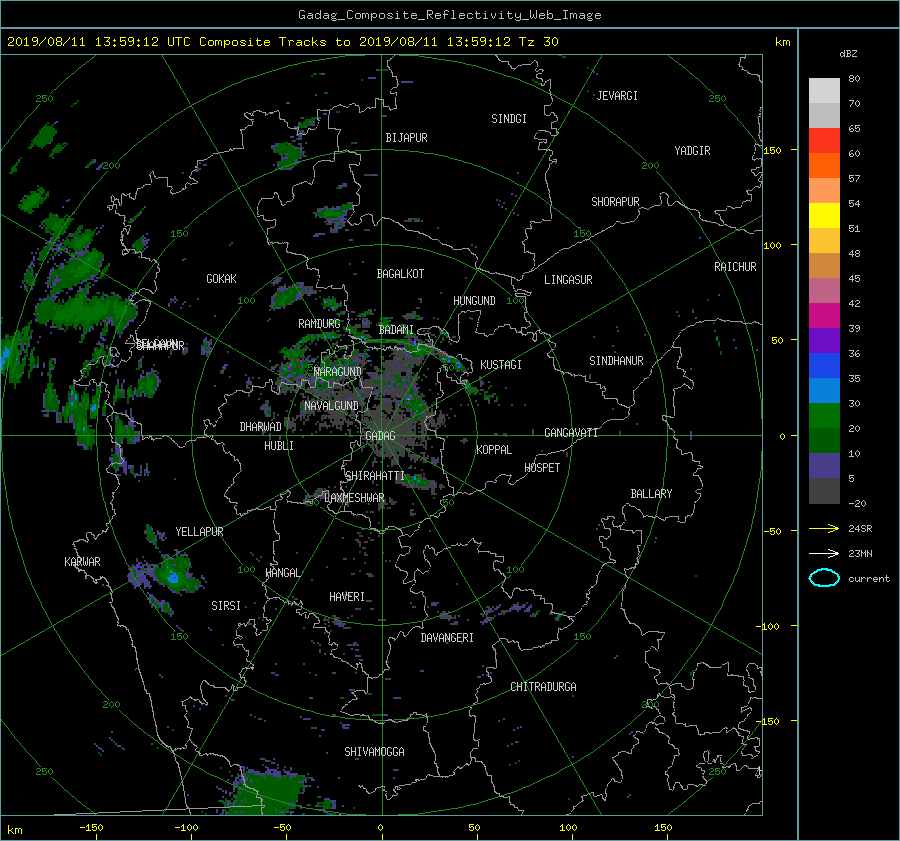Click the HOSPET city label
Viewport: 900px width, 841px height.
click(x=542, y=468)
